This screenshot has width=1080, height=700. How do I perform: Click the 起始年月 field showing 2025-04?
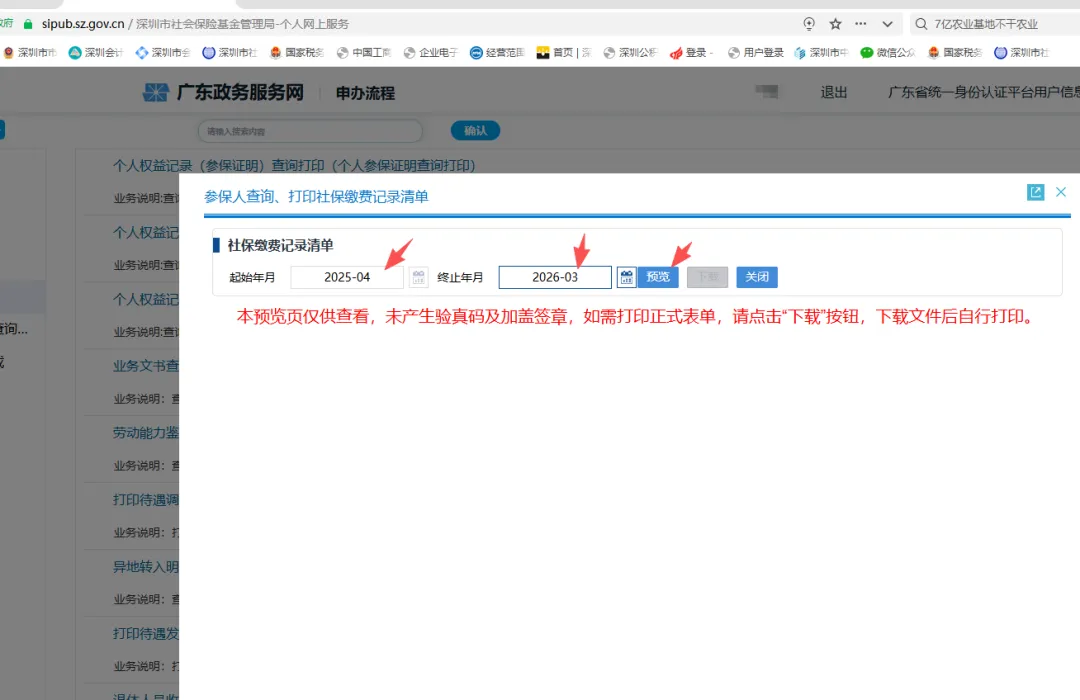click(347, 277)
